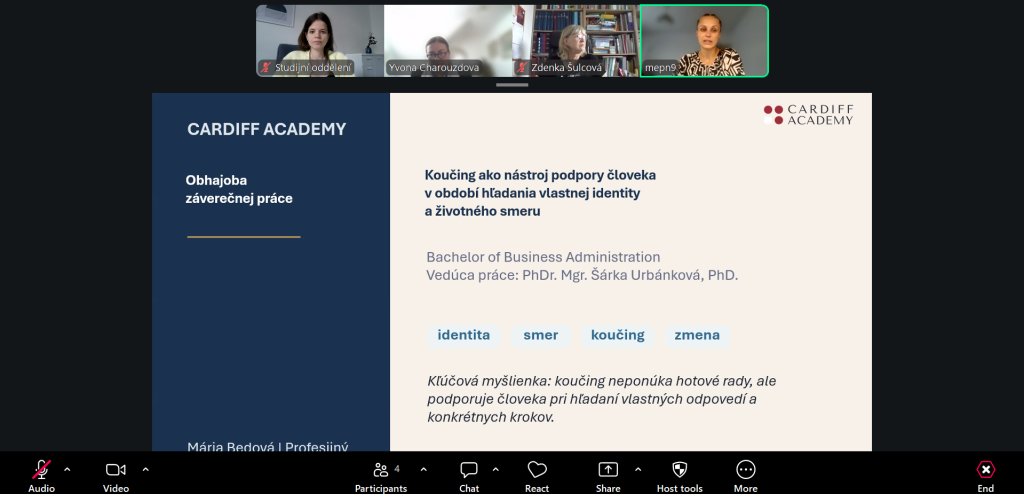Click the 'Vedúca práce' supervisor line
This screenshot has width=1024, height=494.
pos(582,276)
